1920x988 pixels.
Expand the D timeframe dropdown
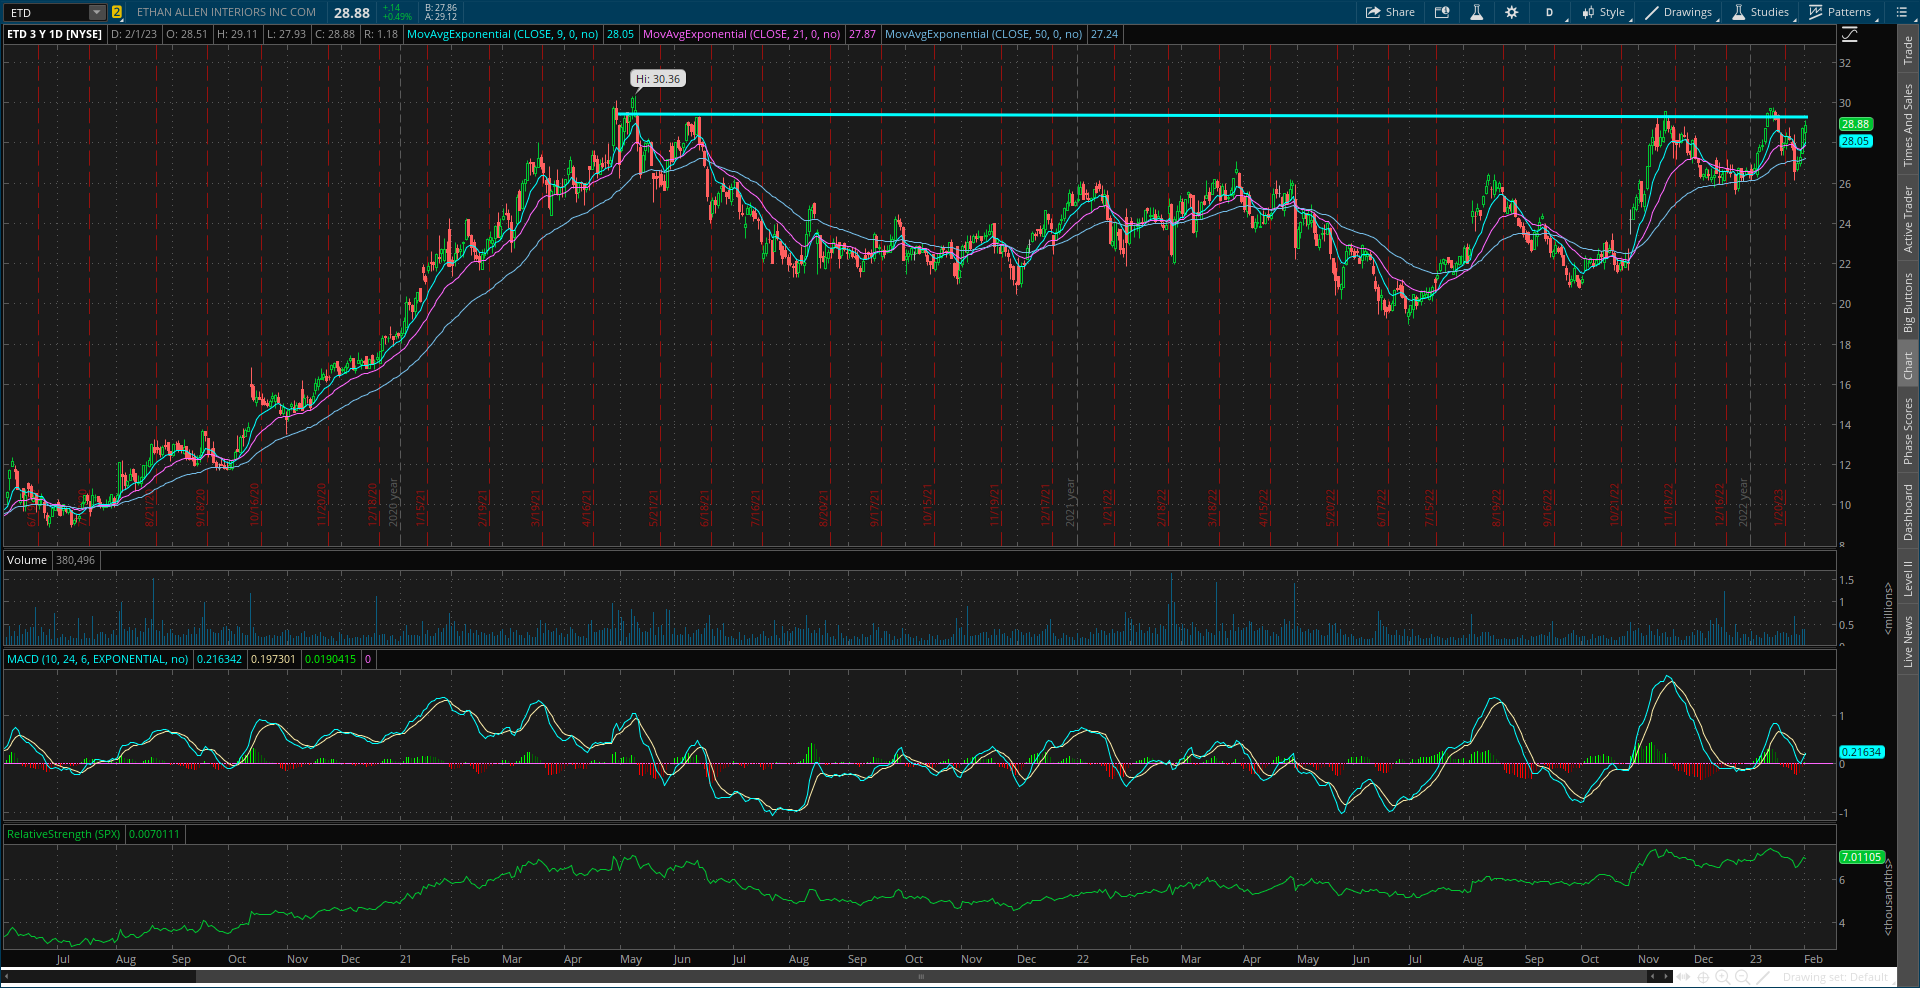pyautogui.click(x=1549, y=12)
